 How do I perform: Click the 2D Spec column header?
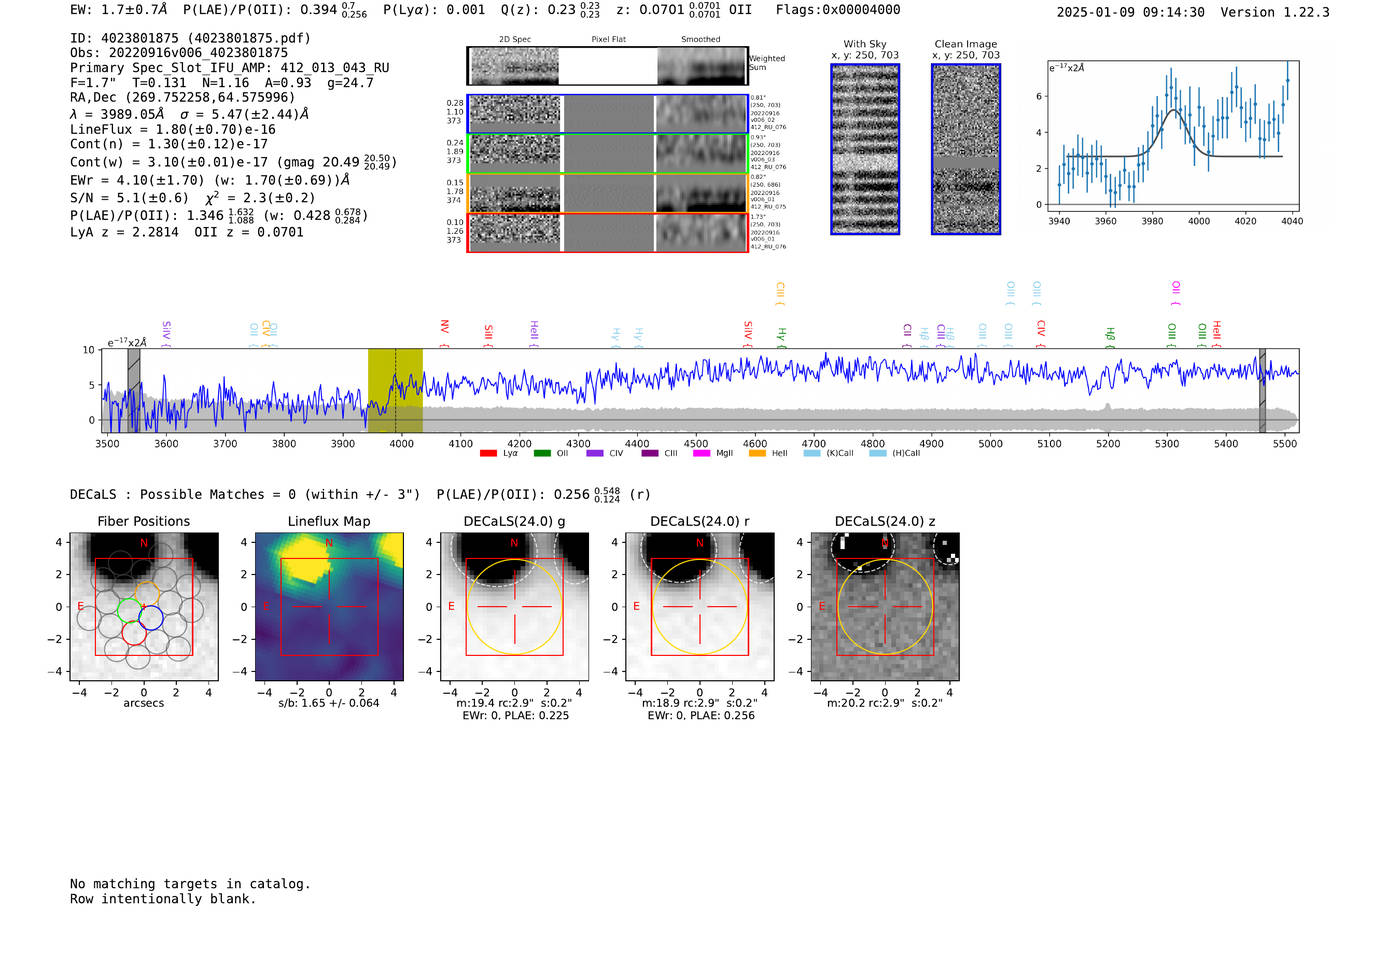(x=515, y=40)
